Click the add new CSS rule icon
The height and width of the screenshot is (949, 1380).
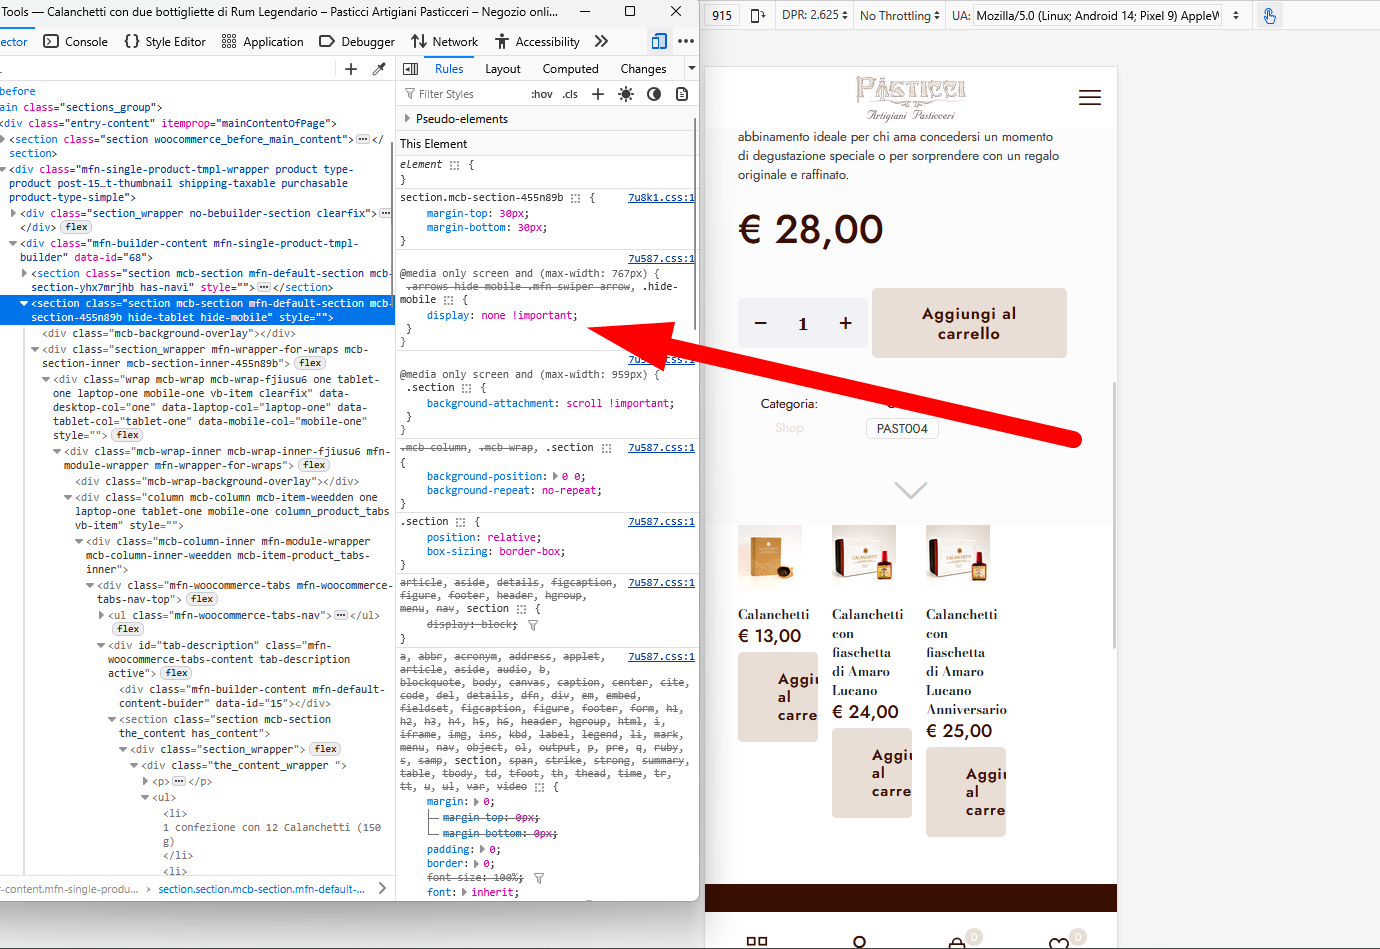(x=598, y=94)
